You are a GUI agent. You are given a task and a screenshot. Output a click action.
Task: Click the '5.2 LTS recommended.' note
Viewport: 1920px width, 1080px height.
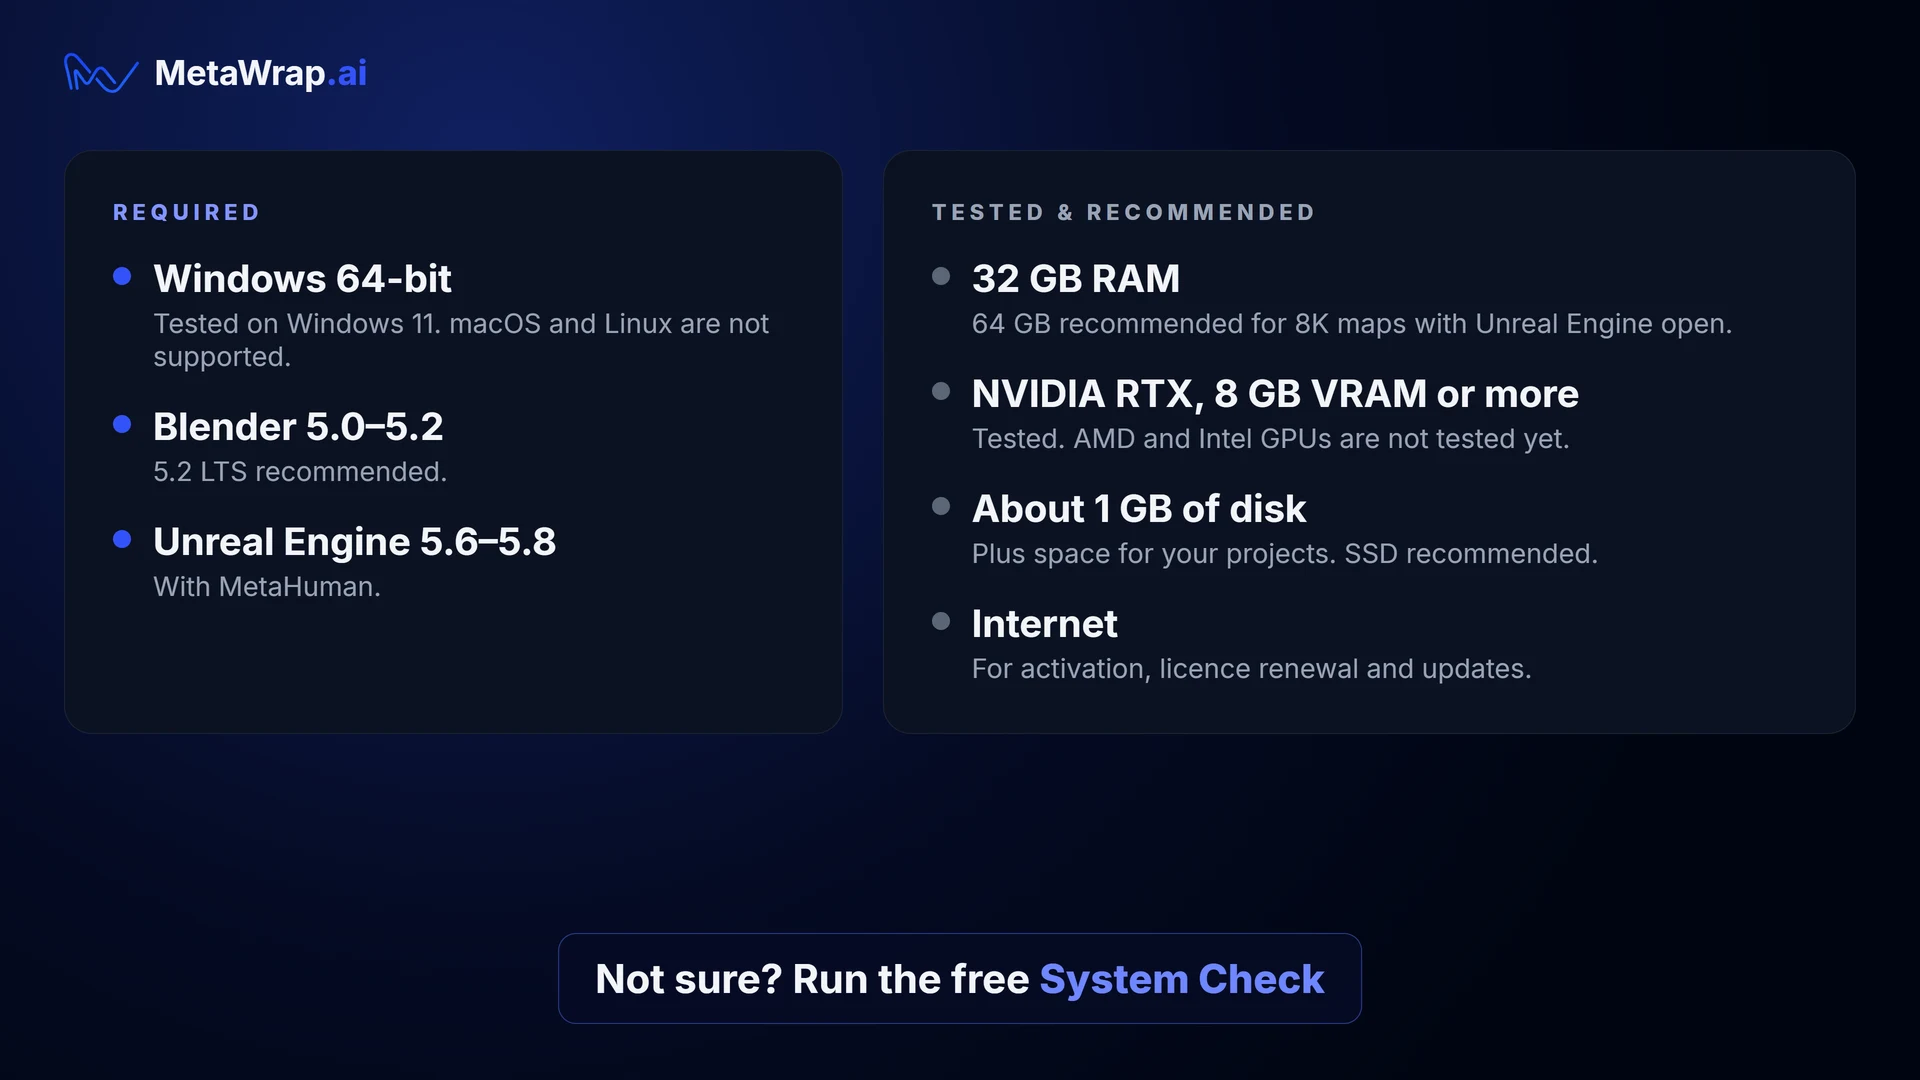click(300, 471)
